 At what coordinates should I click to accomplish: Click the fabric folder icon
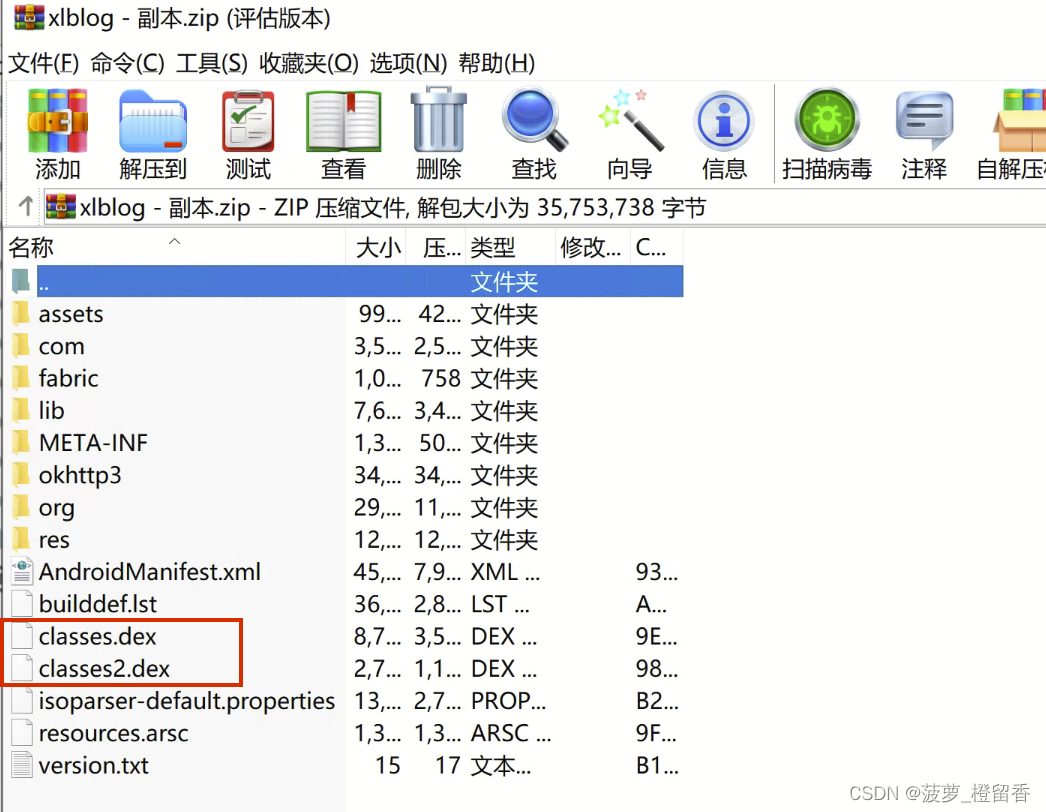(x=21, y=378)
